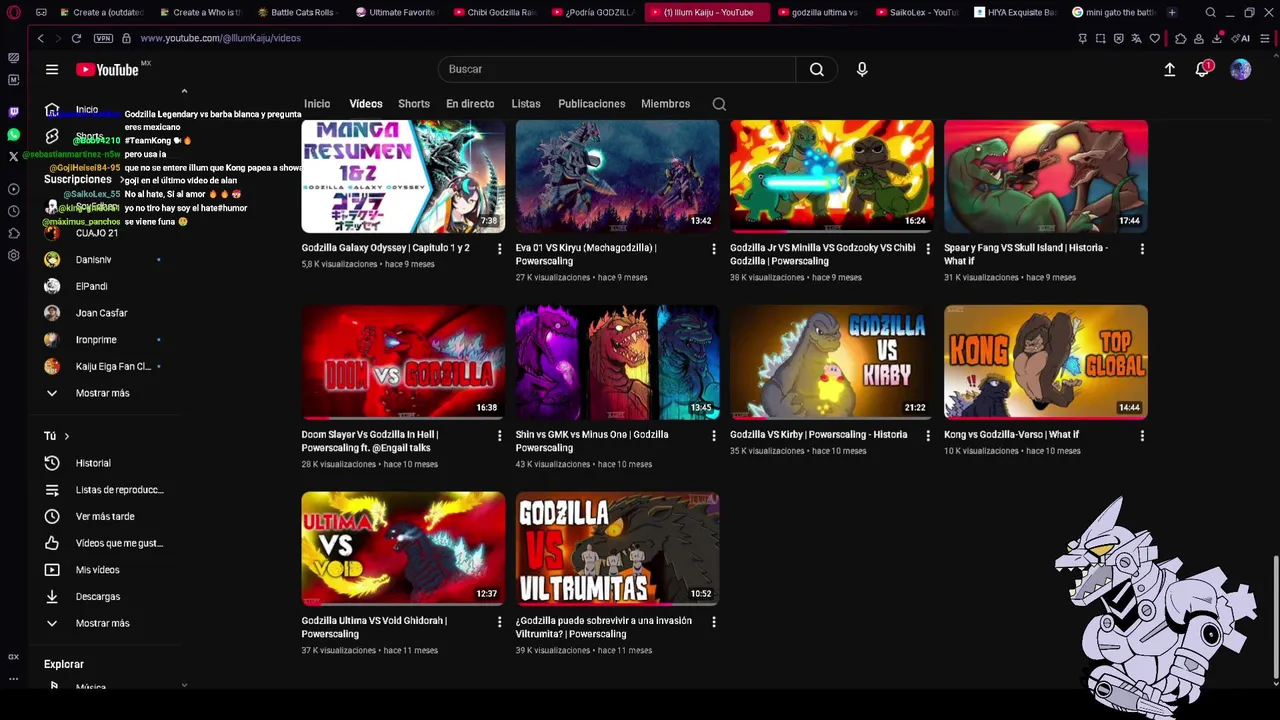Click the YouTube search input field

point(617,69)
